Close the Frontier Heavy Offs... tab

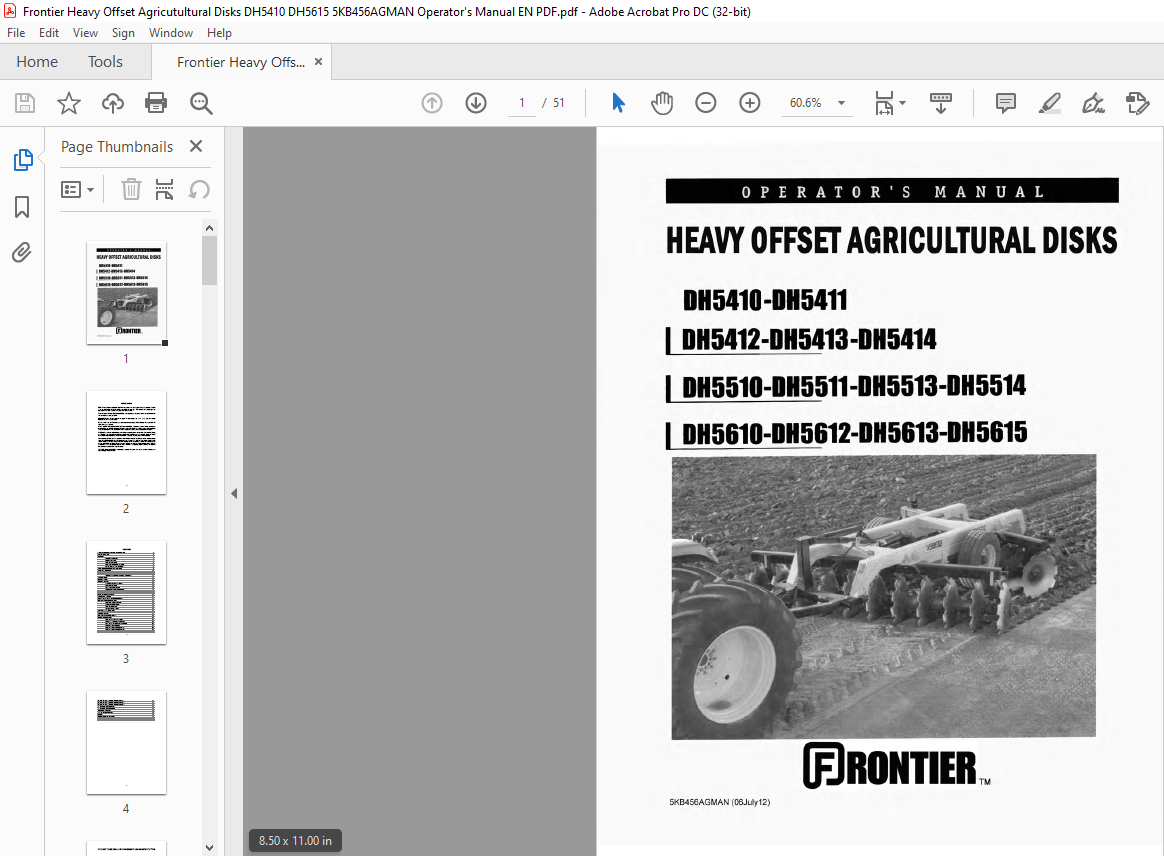(x=318, y=62)
